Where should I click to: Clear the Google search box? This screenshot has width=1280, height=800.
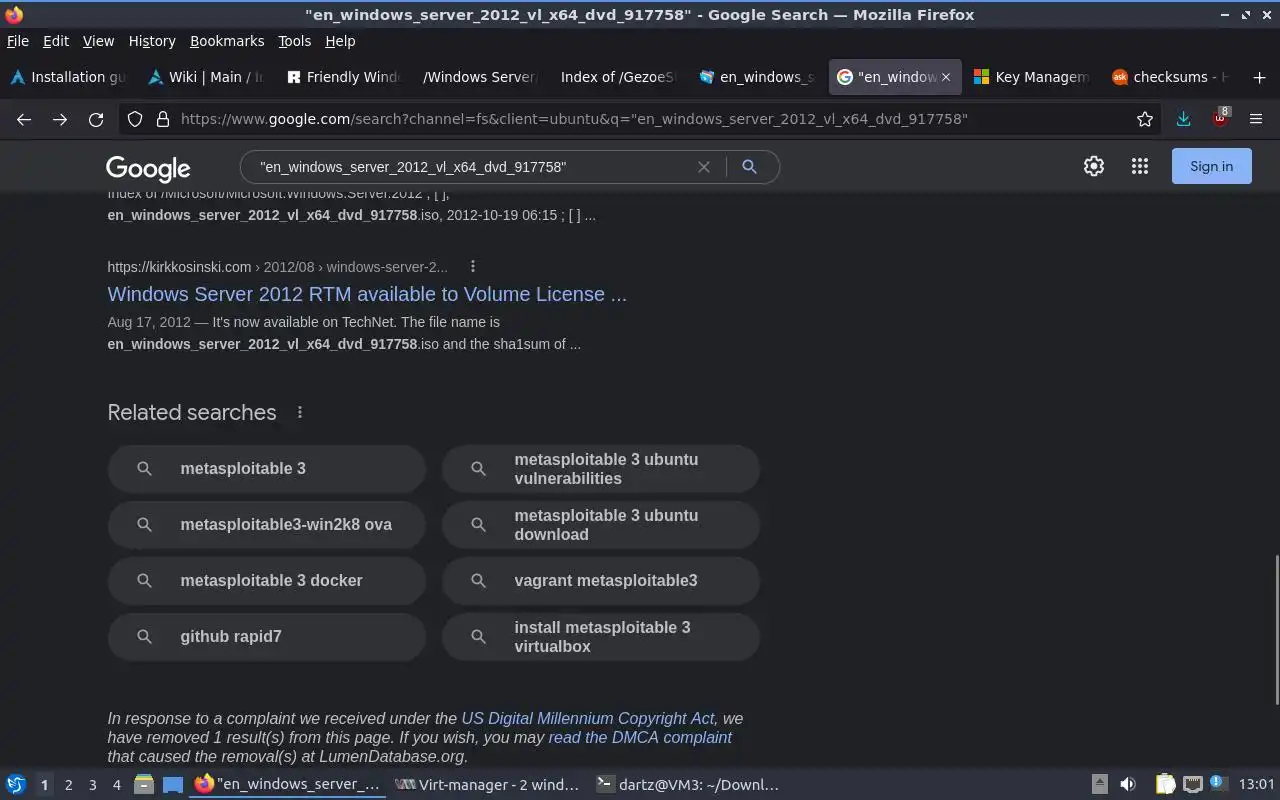tap(704, 167)
